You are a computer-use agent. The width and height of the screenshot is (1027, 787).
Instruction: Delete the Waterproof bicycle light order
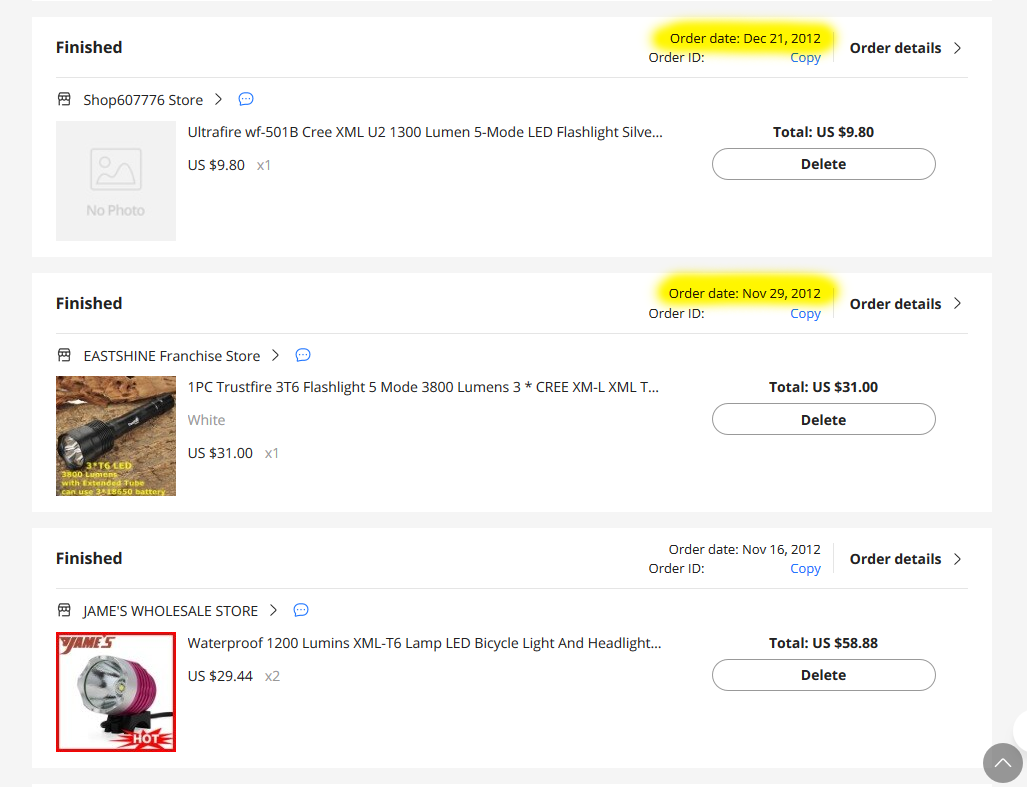pos(823,675)
